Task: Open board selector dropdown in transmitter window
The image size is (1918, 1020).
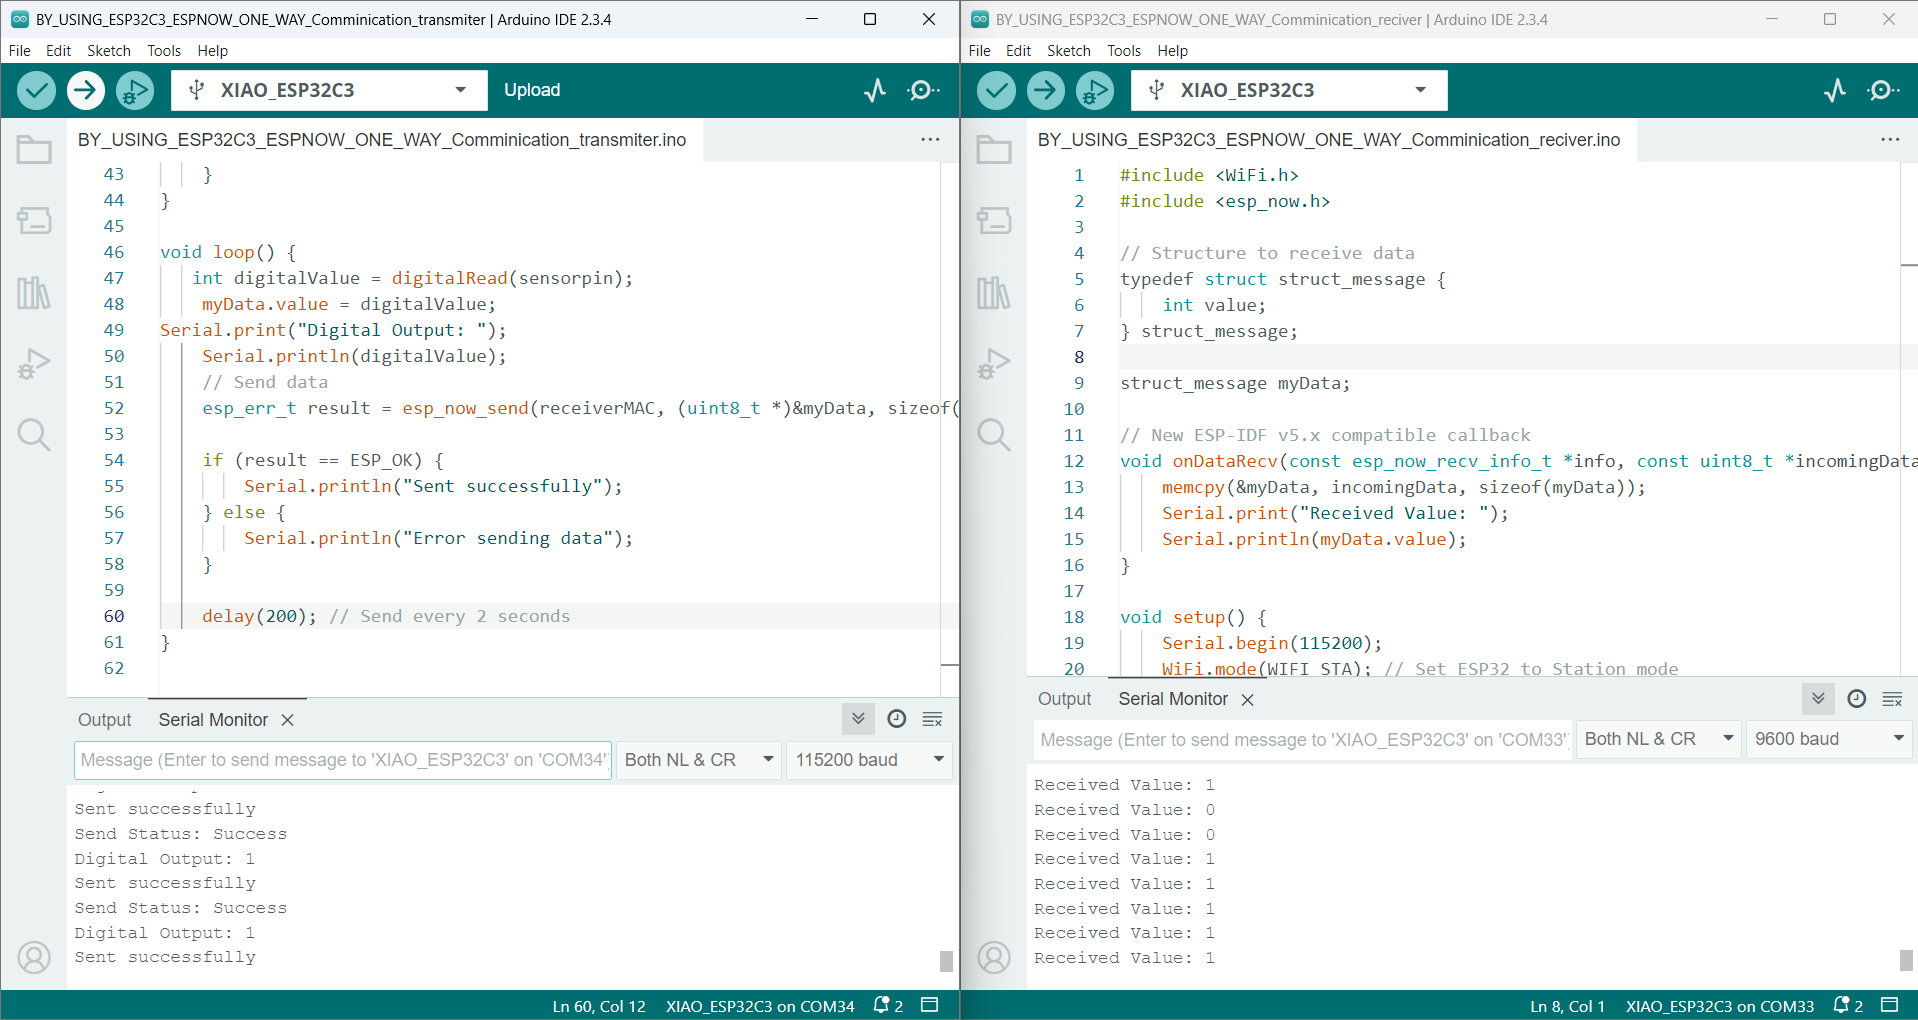Action: click(x=329, y=90)
